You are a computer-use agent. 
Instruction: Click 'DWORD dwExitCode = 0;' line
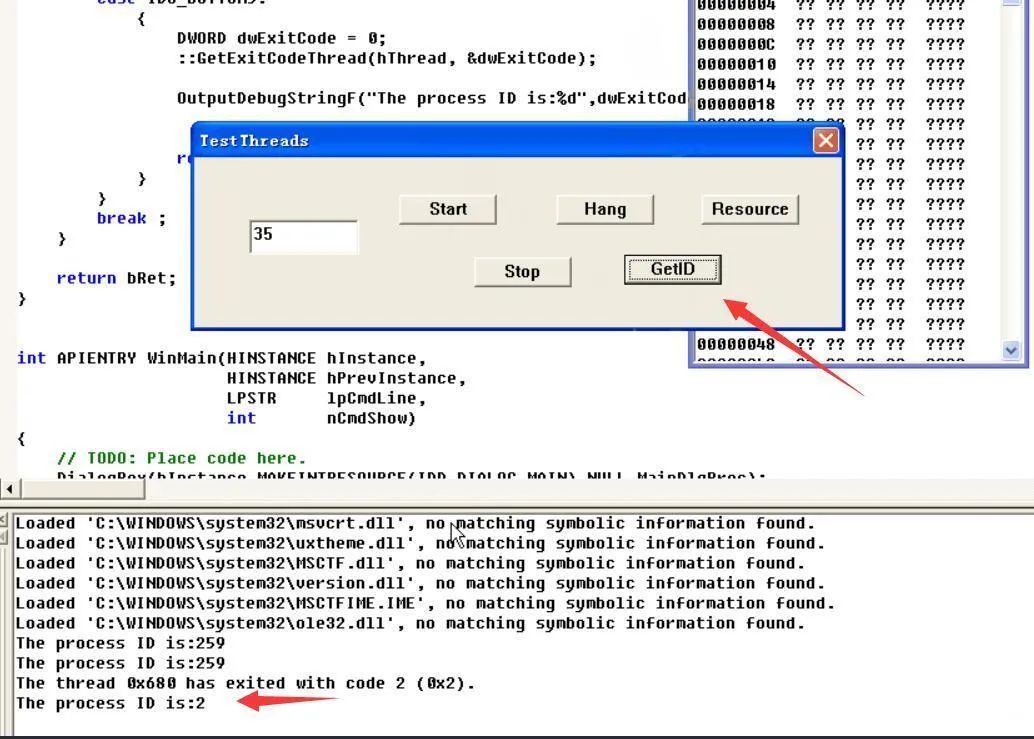tap(282, 38)
